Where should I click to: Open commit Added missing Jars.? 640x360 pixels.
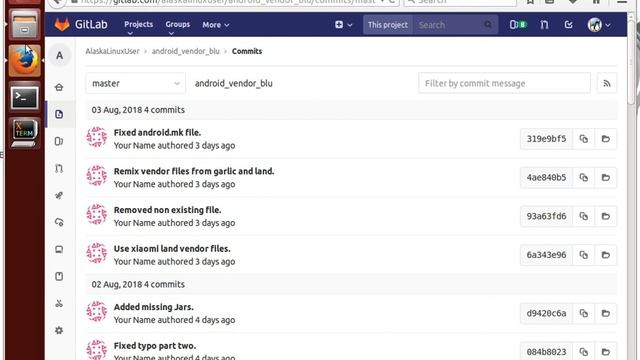coord(153,307)
